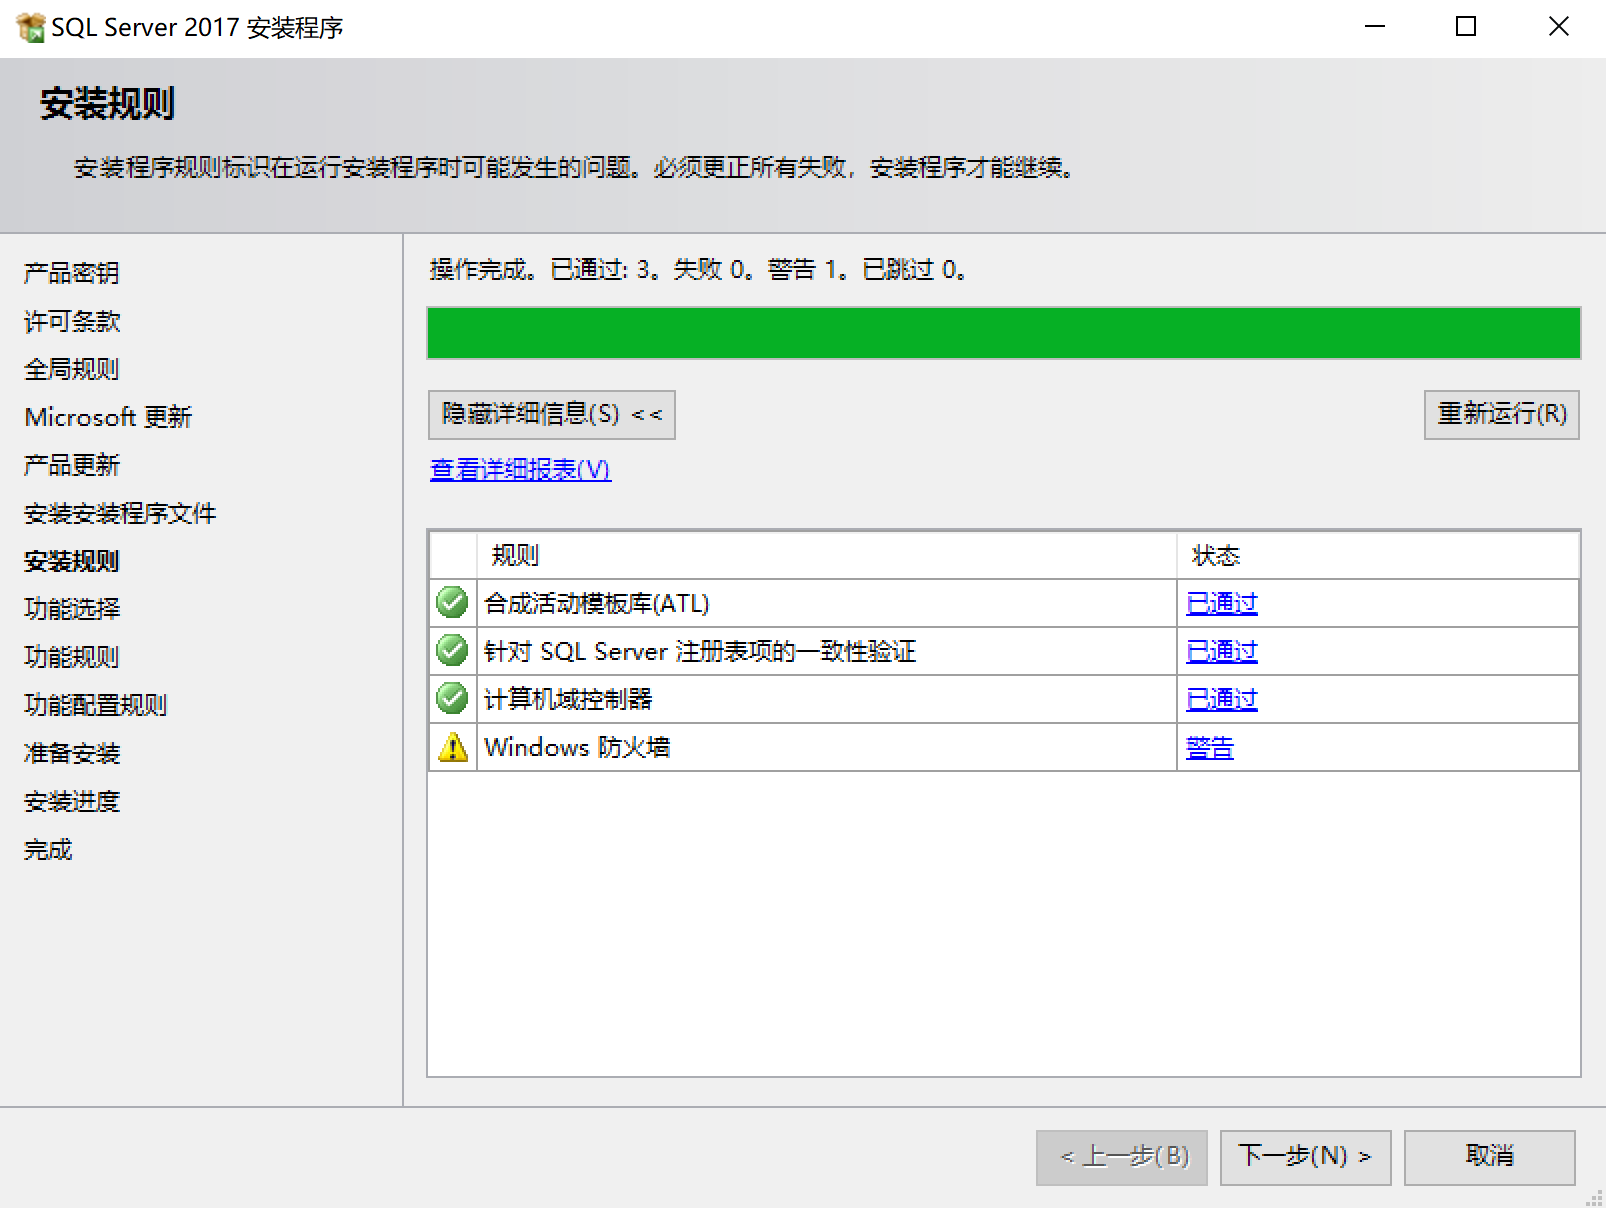Select 产品密钥 step in sidebar

[x=71, y=273]
